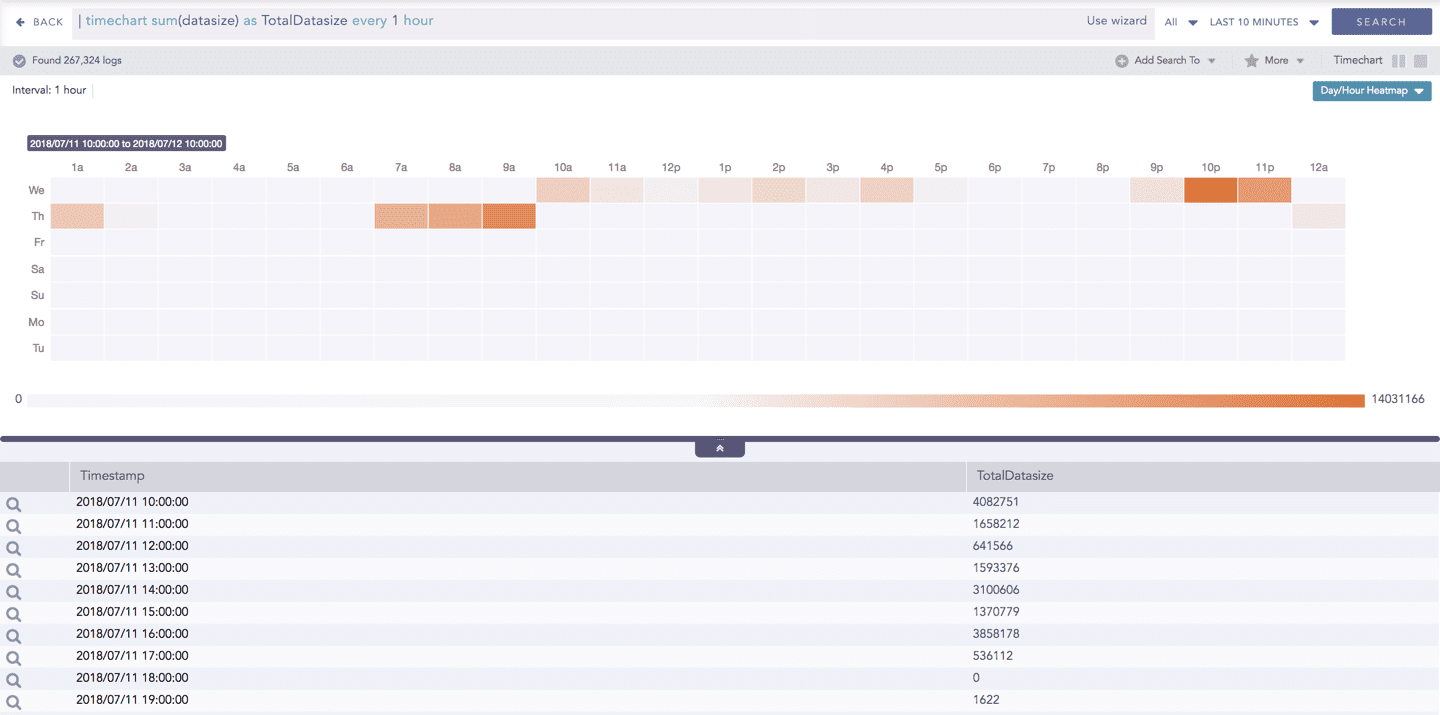Select the split-pane layout icon beside Timechart
Screen dimensions: 1440x715
1399,60
